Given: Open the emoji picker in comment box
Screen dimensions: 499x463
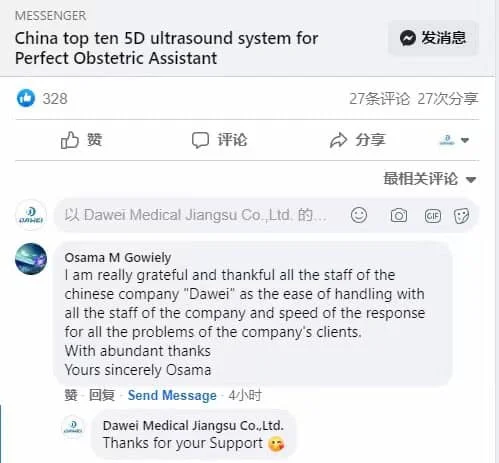Looking at the screenshot, I should pyautogui.click(x=359, y=215).
